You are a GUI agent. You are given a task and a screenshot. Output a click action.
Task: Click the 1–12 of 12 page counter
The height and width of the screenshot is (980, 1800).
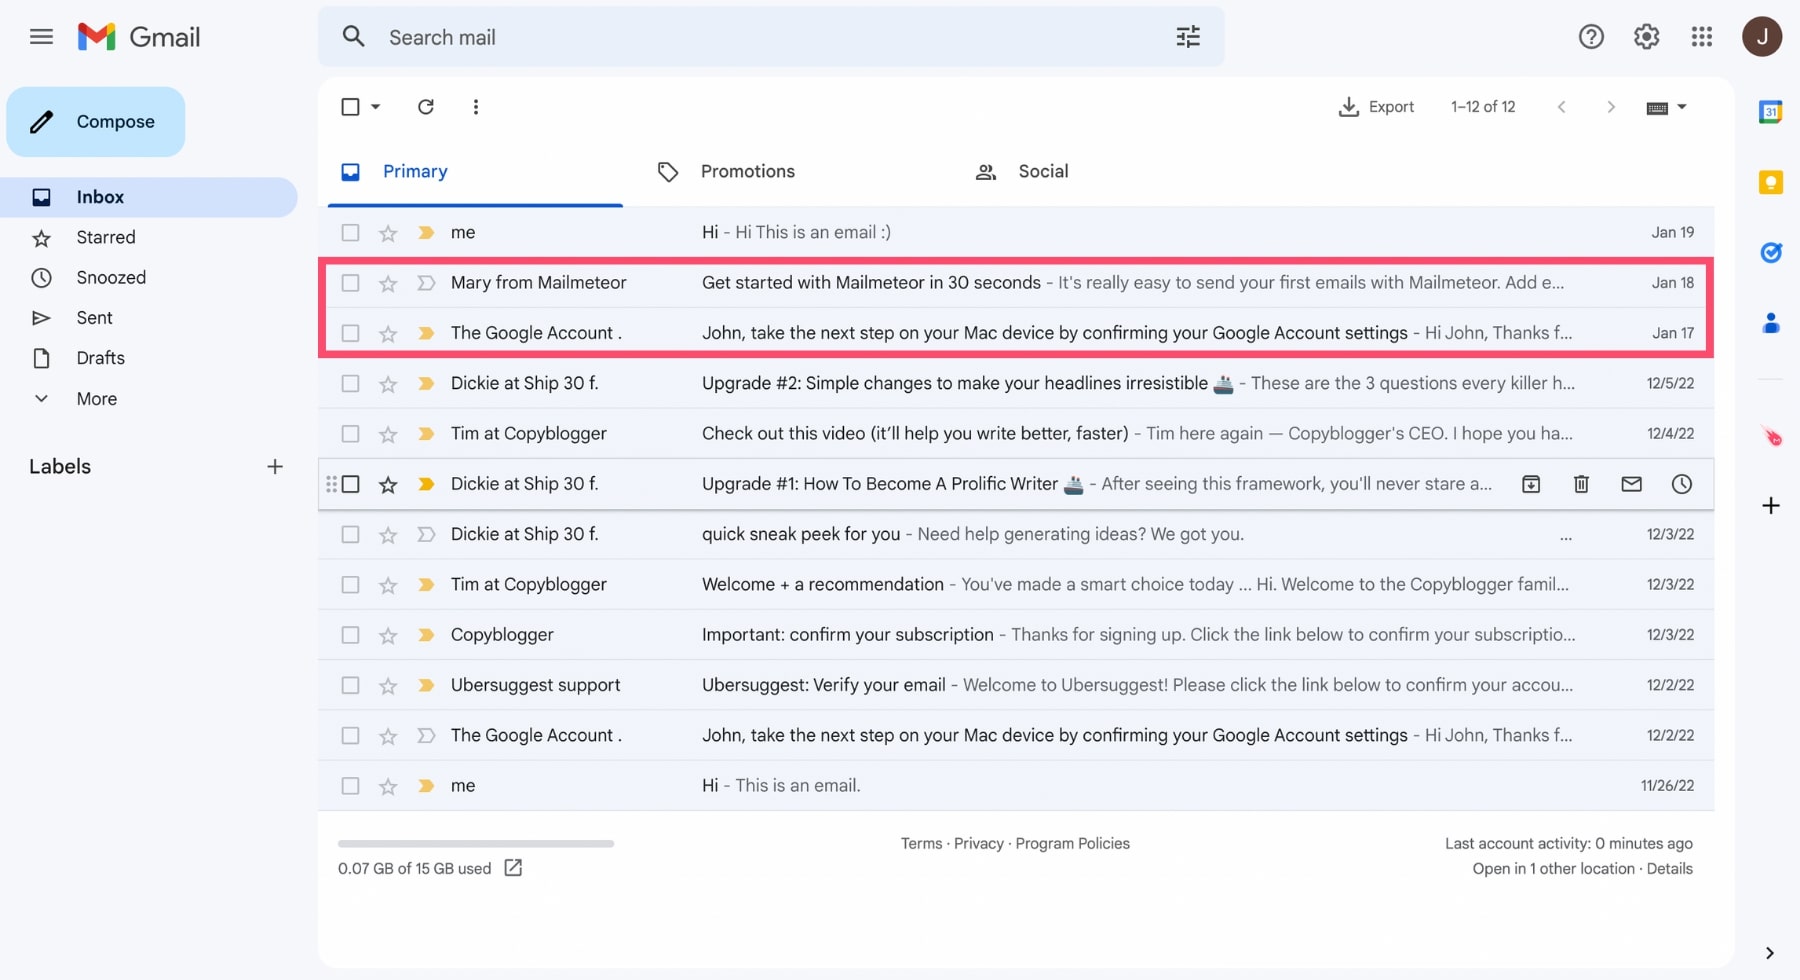[x=1483, y=107]
